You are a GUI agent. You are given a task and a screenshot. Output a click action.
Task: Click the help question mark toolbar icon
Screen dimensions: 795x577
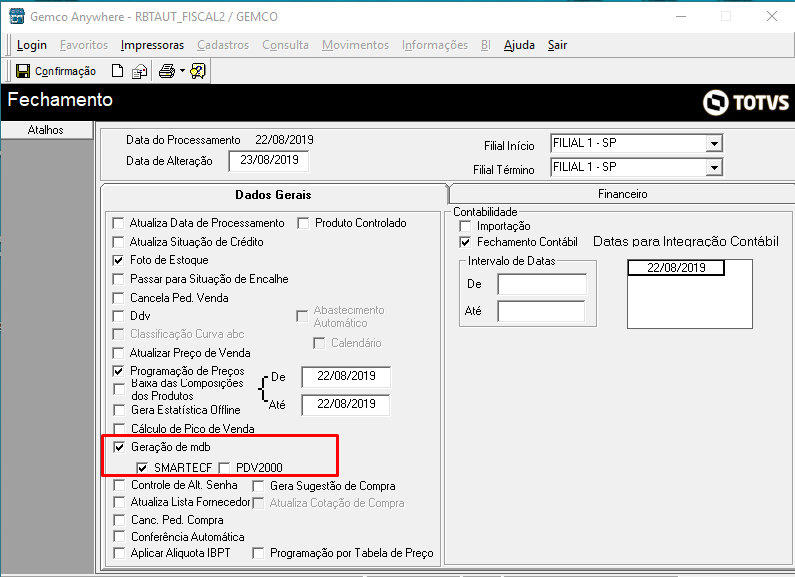coord(198,71)
